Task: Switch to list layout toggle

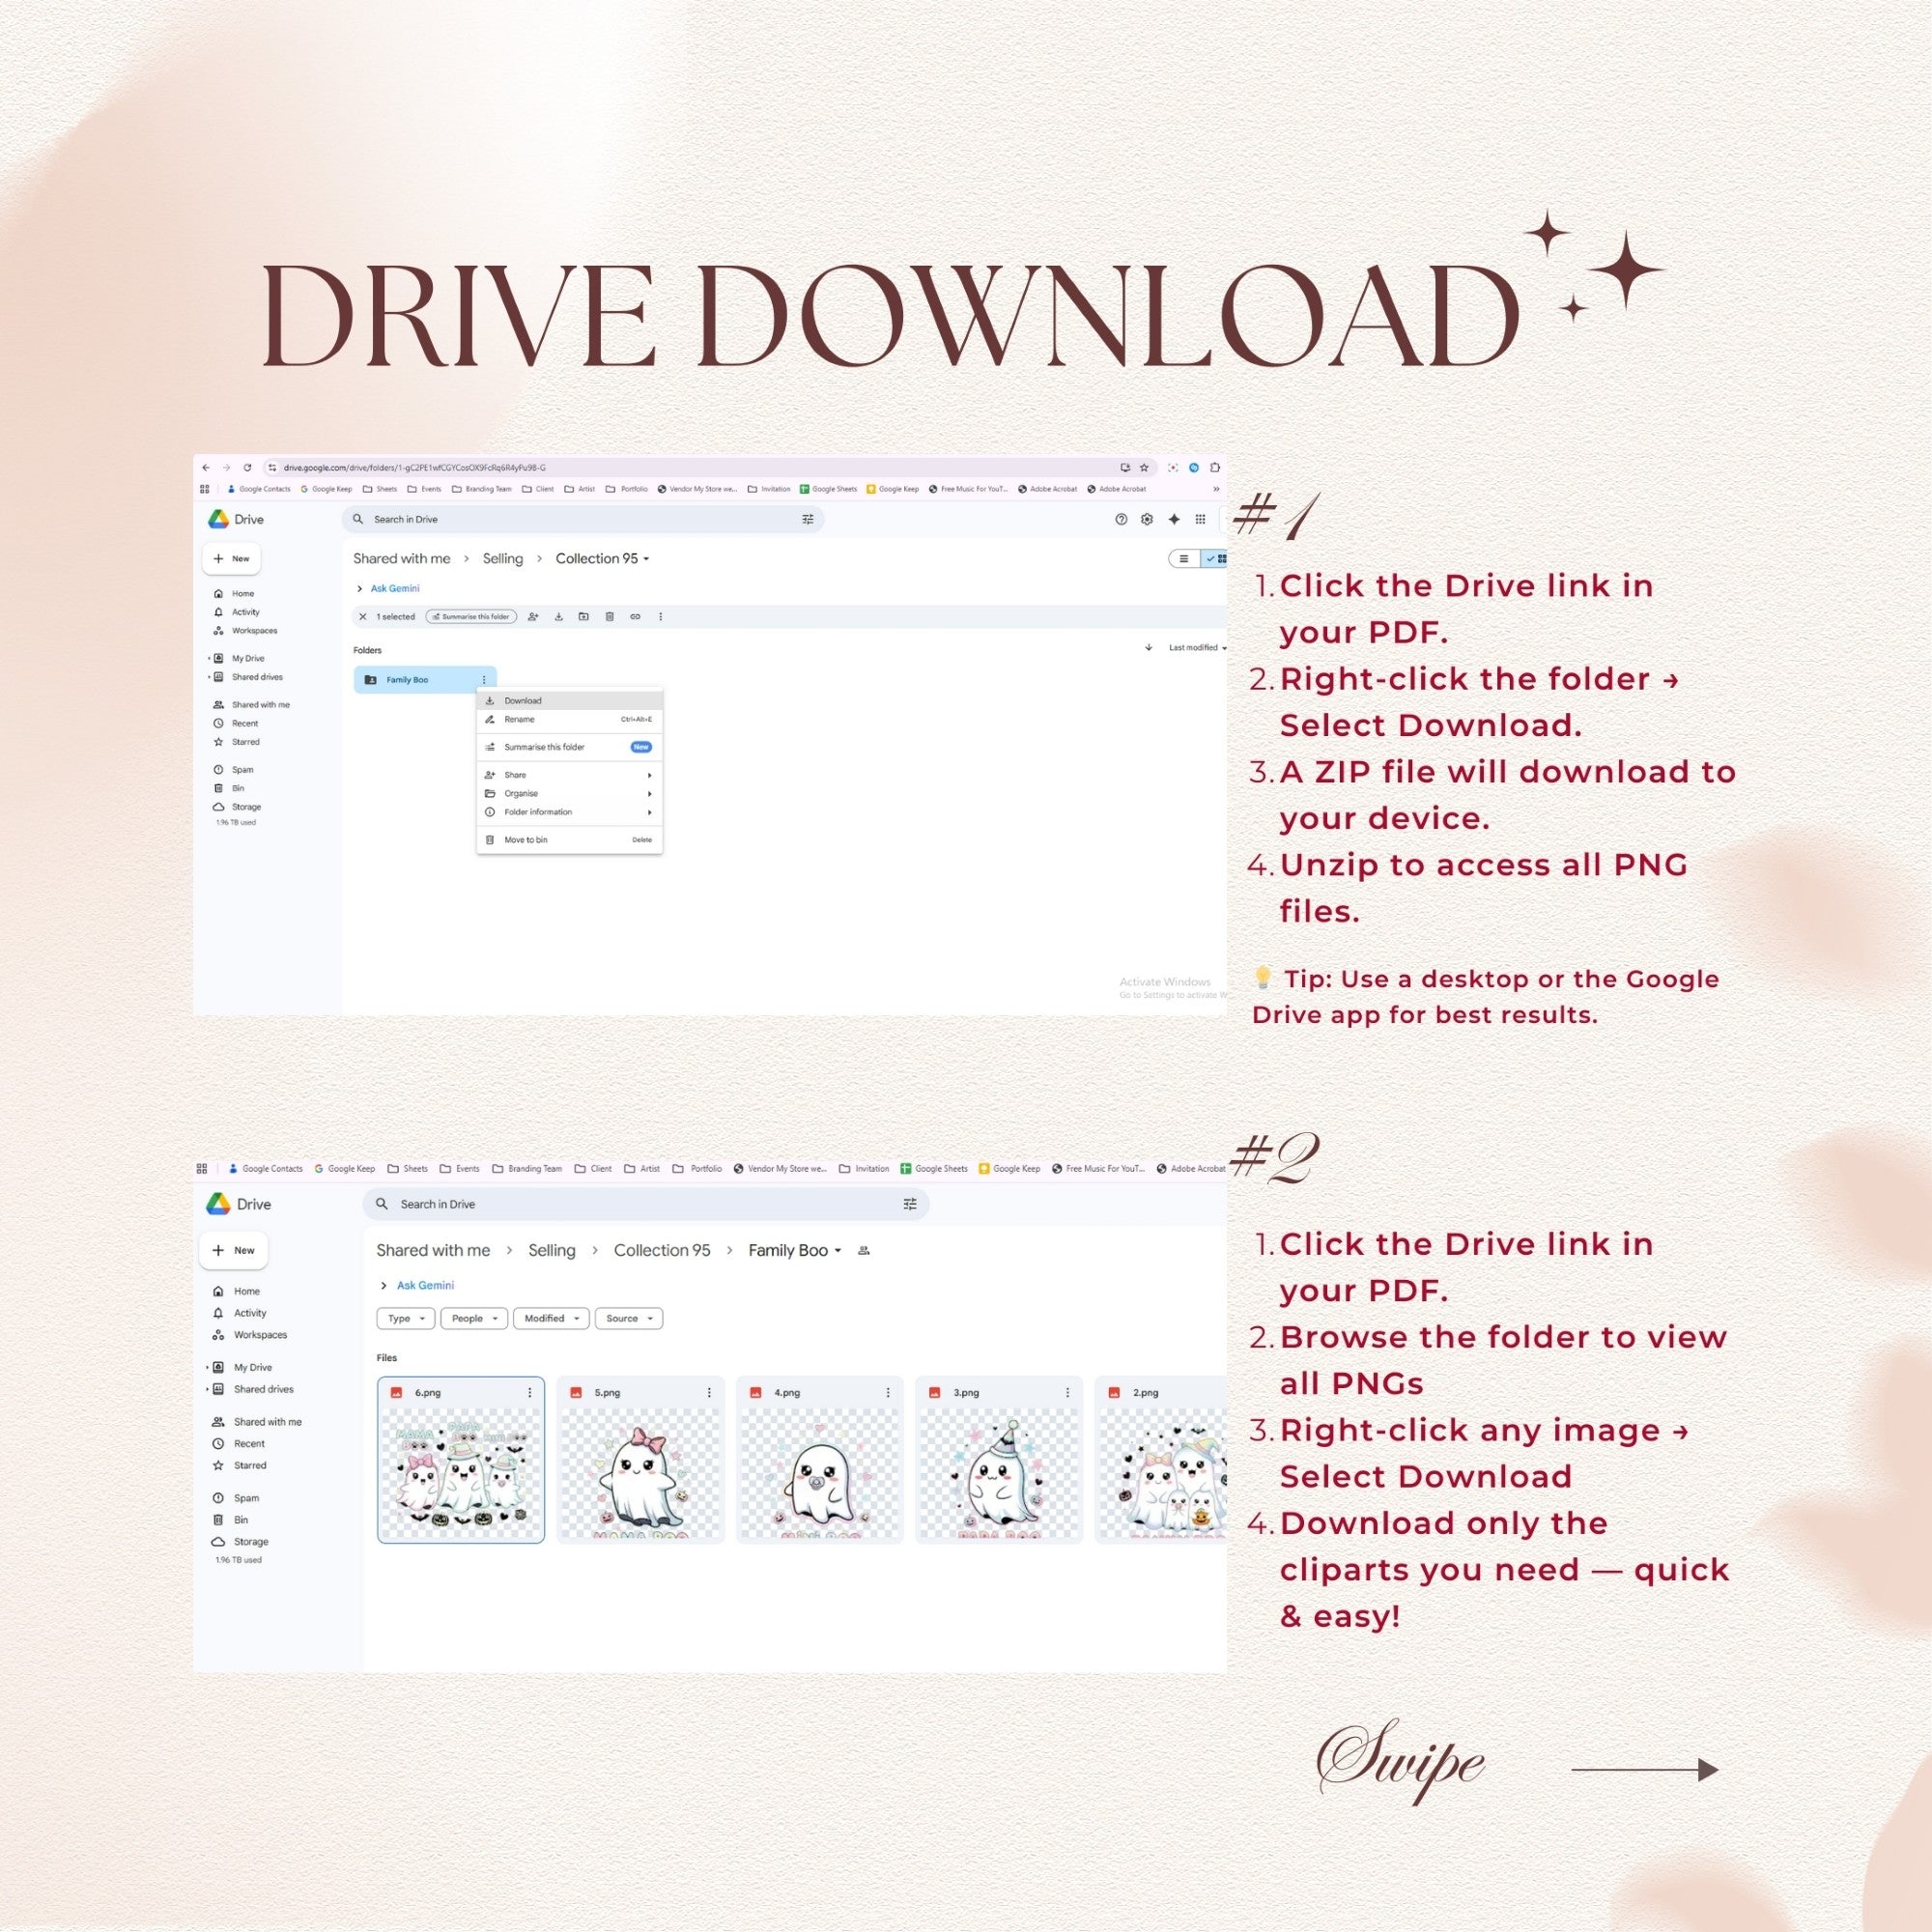Action: click(x=1184, y=559)
